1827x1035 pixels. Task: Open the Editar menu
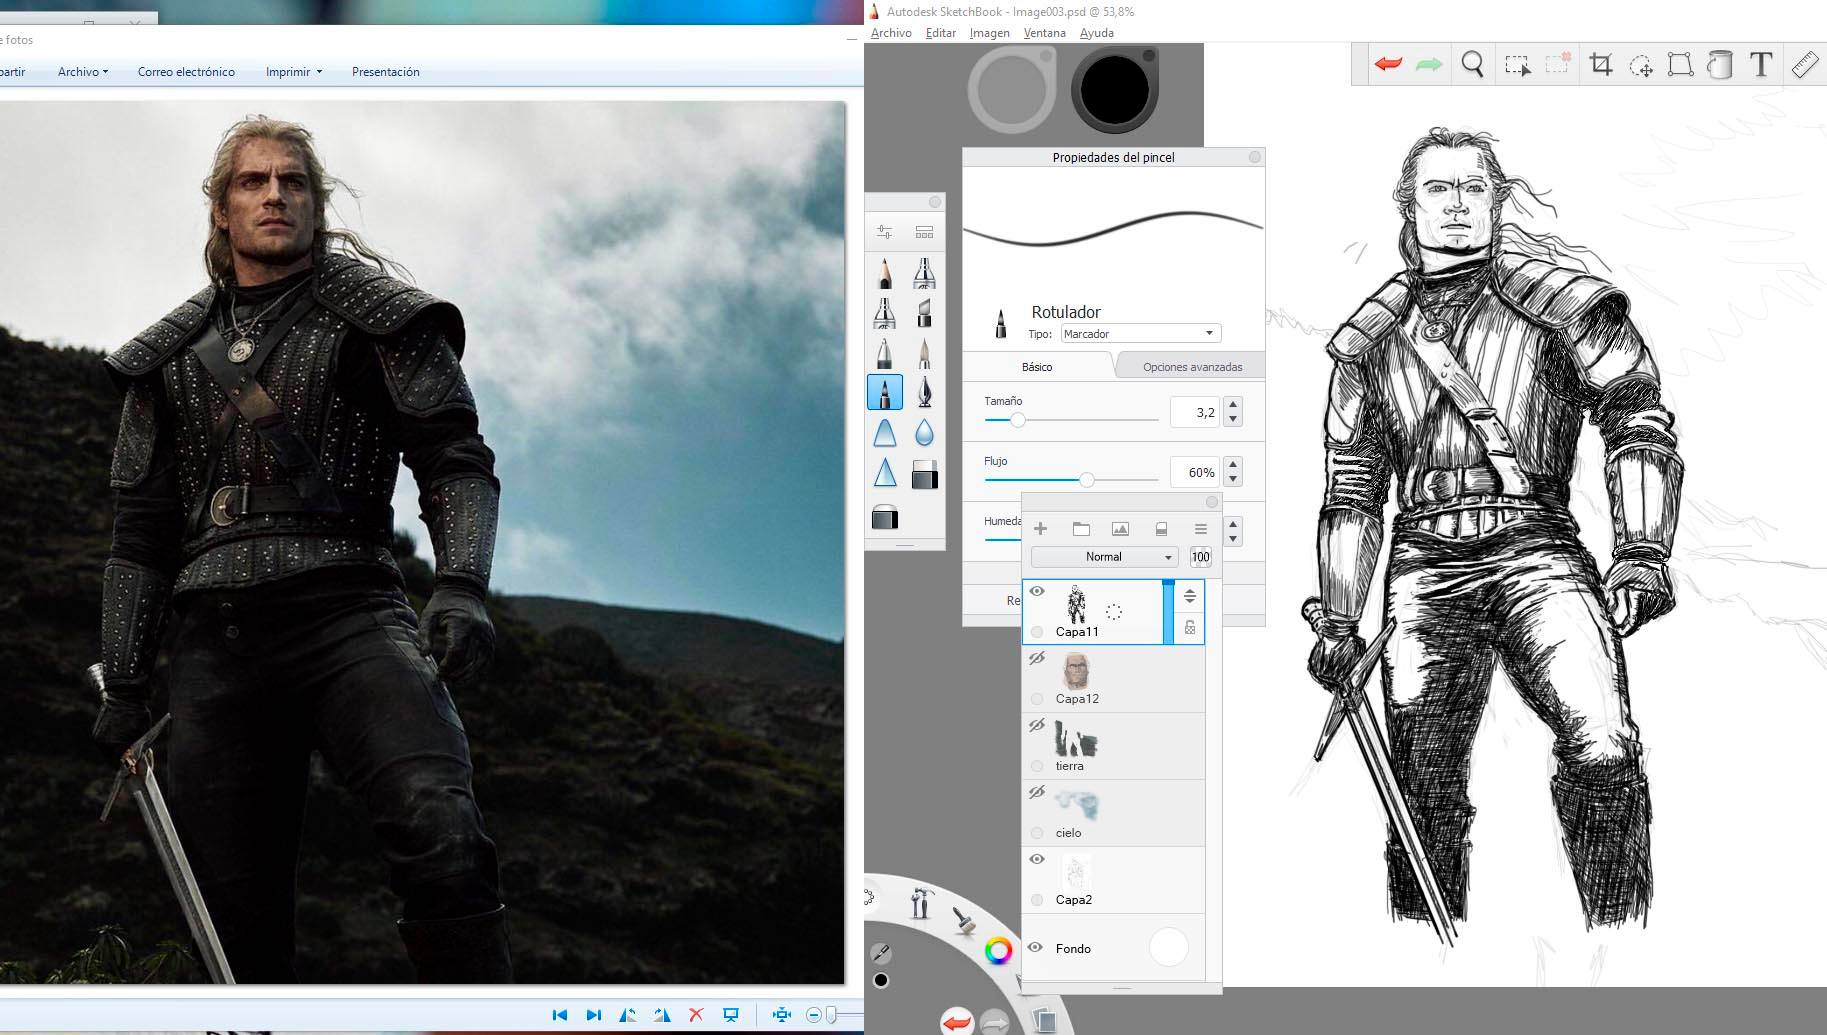click(941, 33)
